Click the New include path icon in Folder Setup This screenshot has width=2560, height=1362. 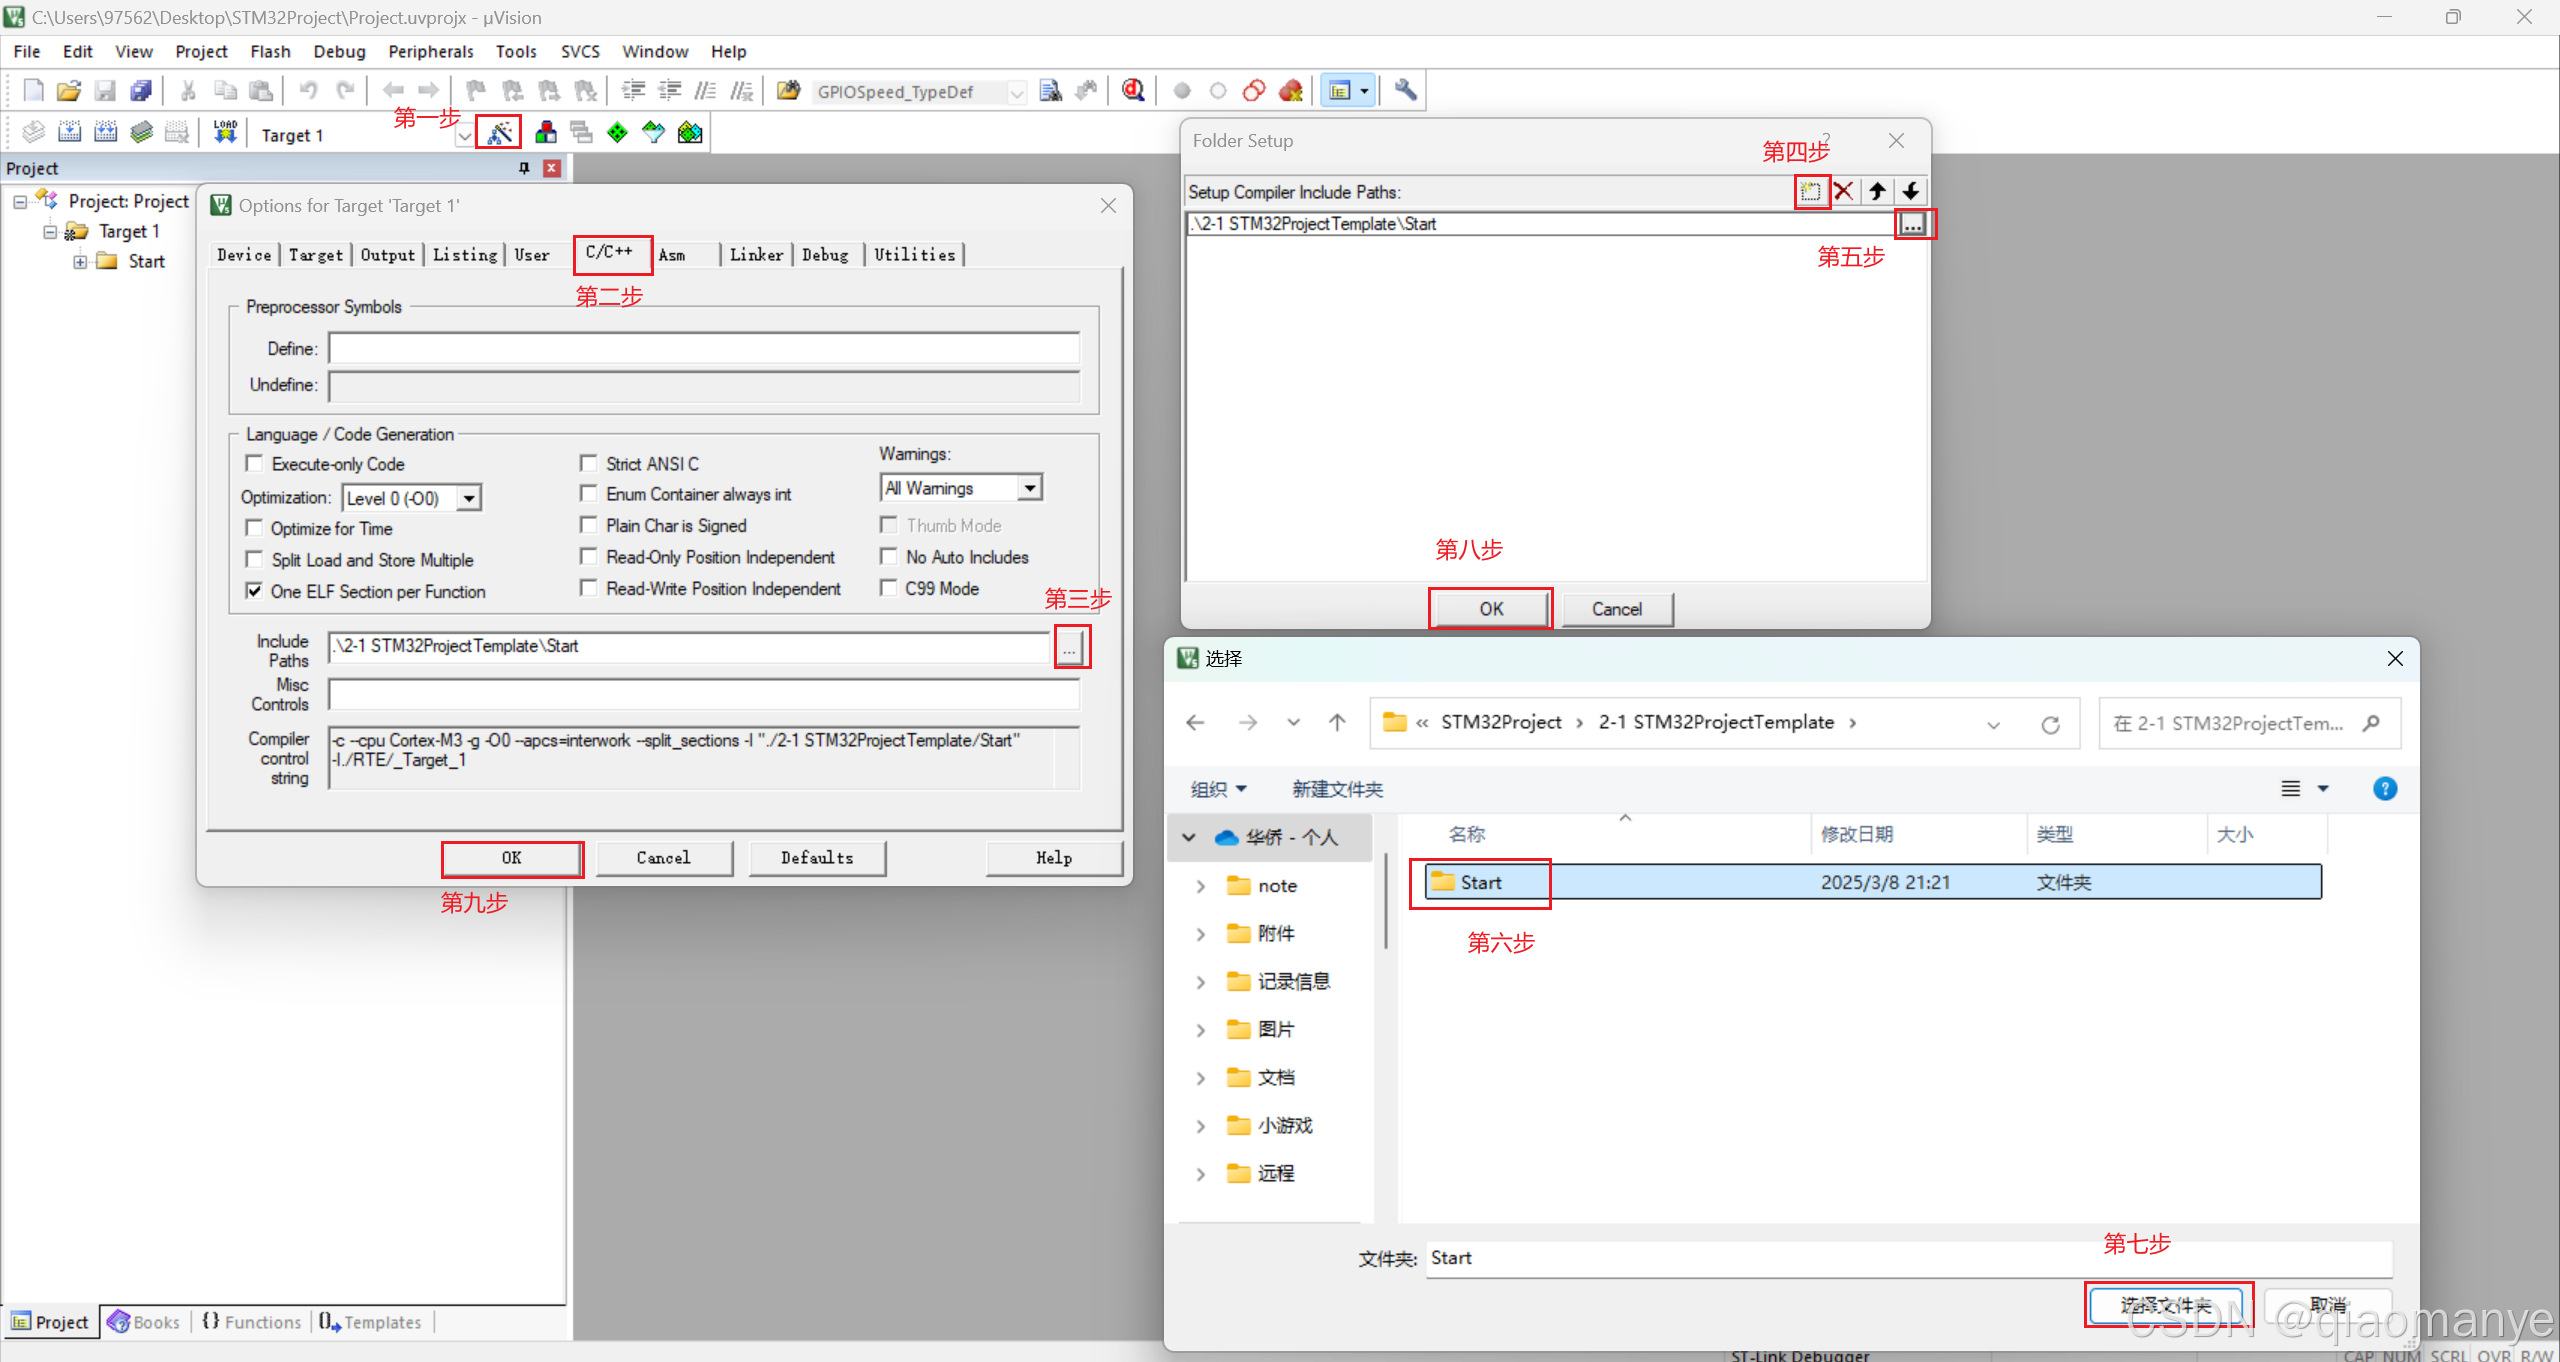(x=1810, y=191)
